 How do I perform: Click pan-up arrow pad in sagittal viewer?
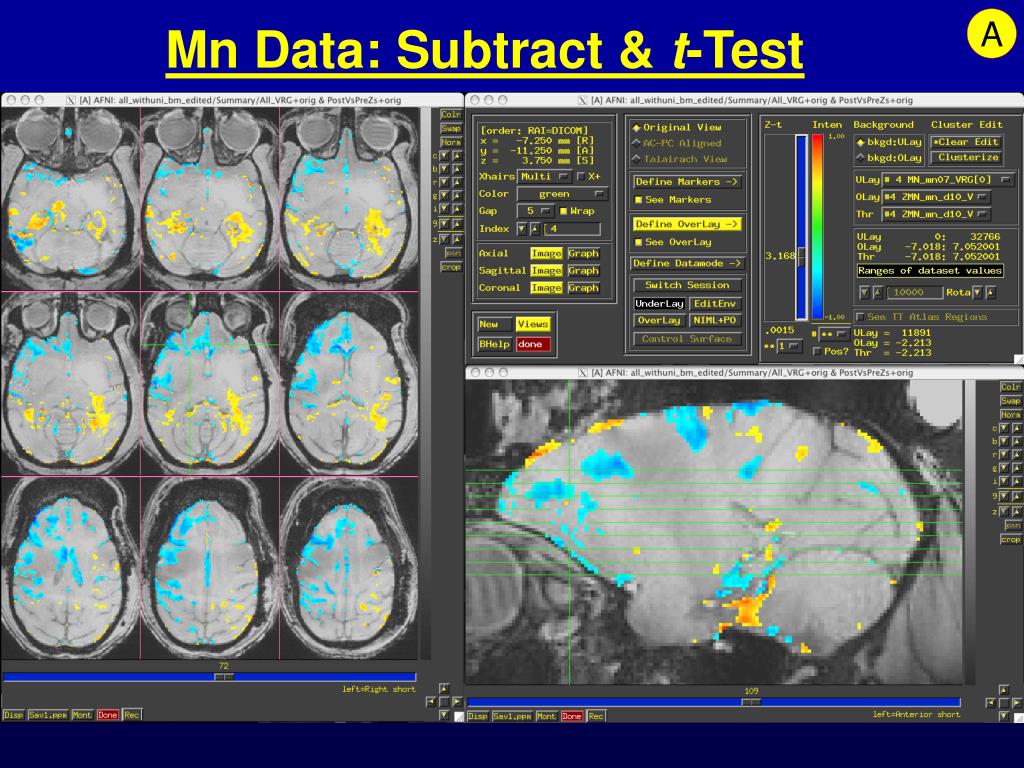1004,690
